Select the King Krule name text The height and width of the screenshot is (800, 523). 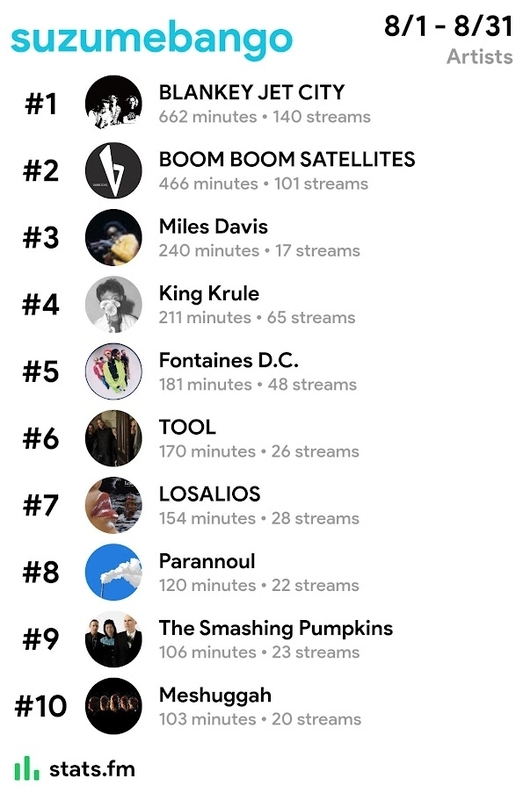pos(209,294)
